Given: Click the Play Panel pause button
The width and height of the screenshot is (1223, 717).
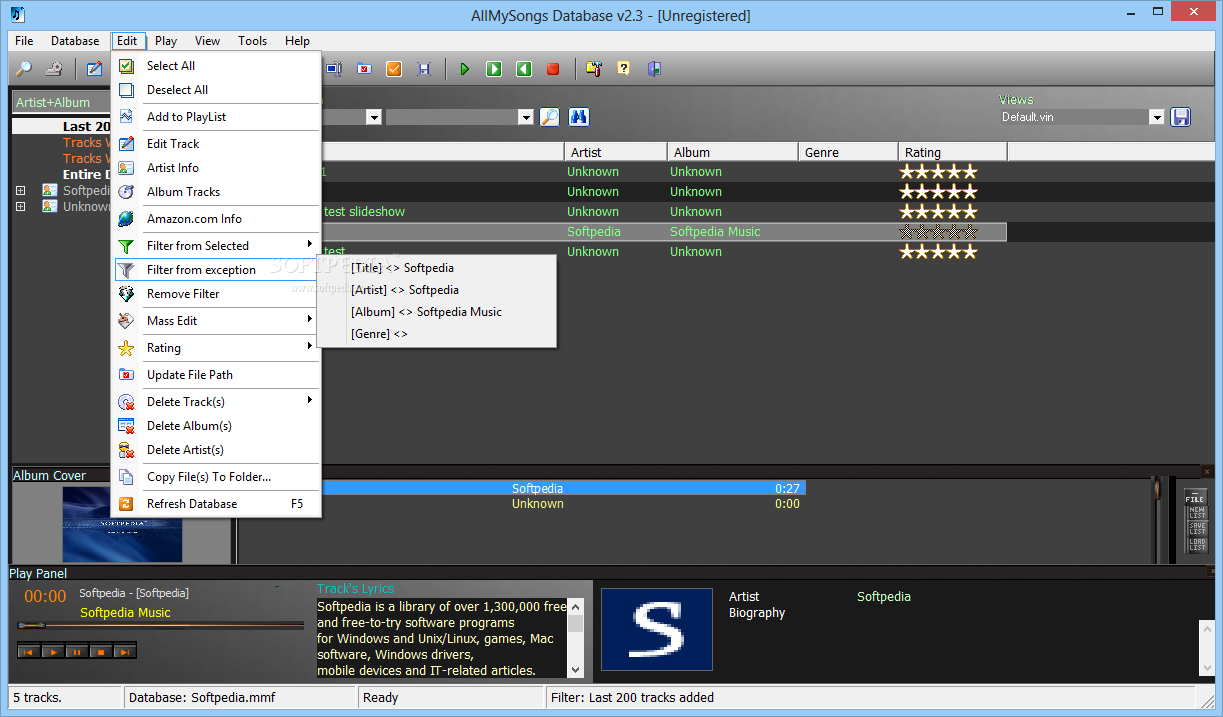Looking at the screenshot, I should [77, 651].
